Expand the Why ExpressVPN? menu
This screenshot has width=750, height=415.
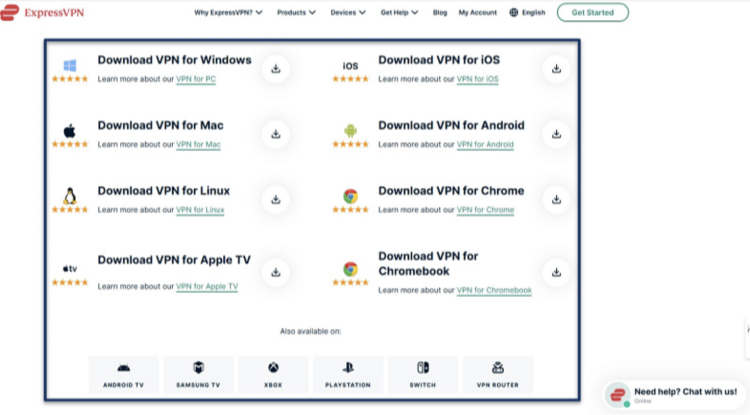(228, 12)
